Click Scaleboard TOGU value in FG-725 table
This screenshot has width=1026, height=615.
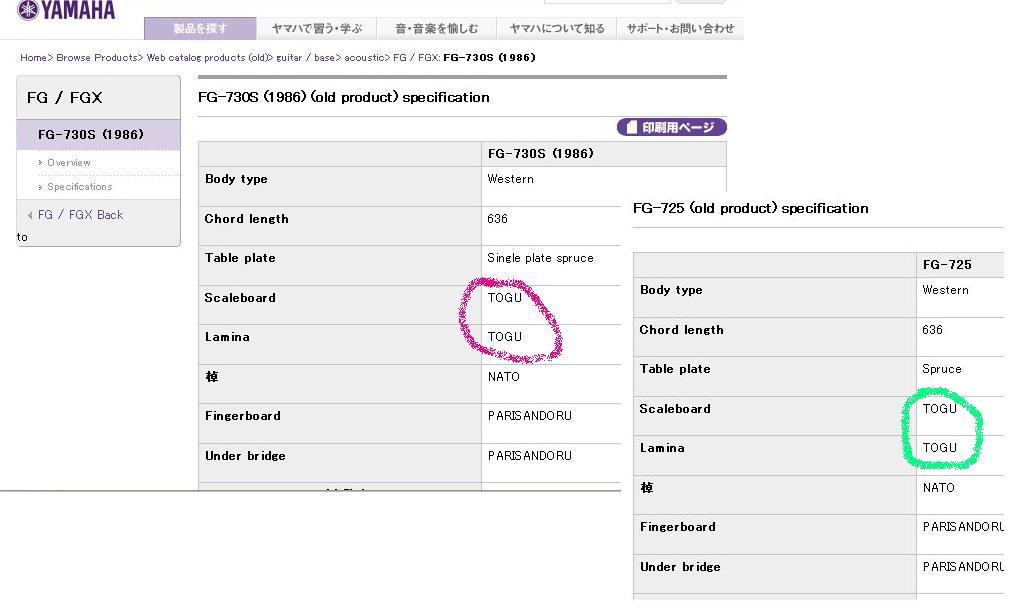coord(940,410)
